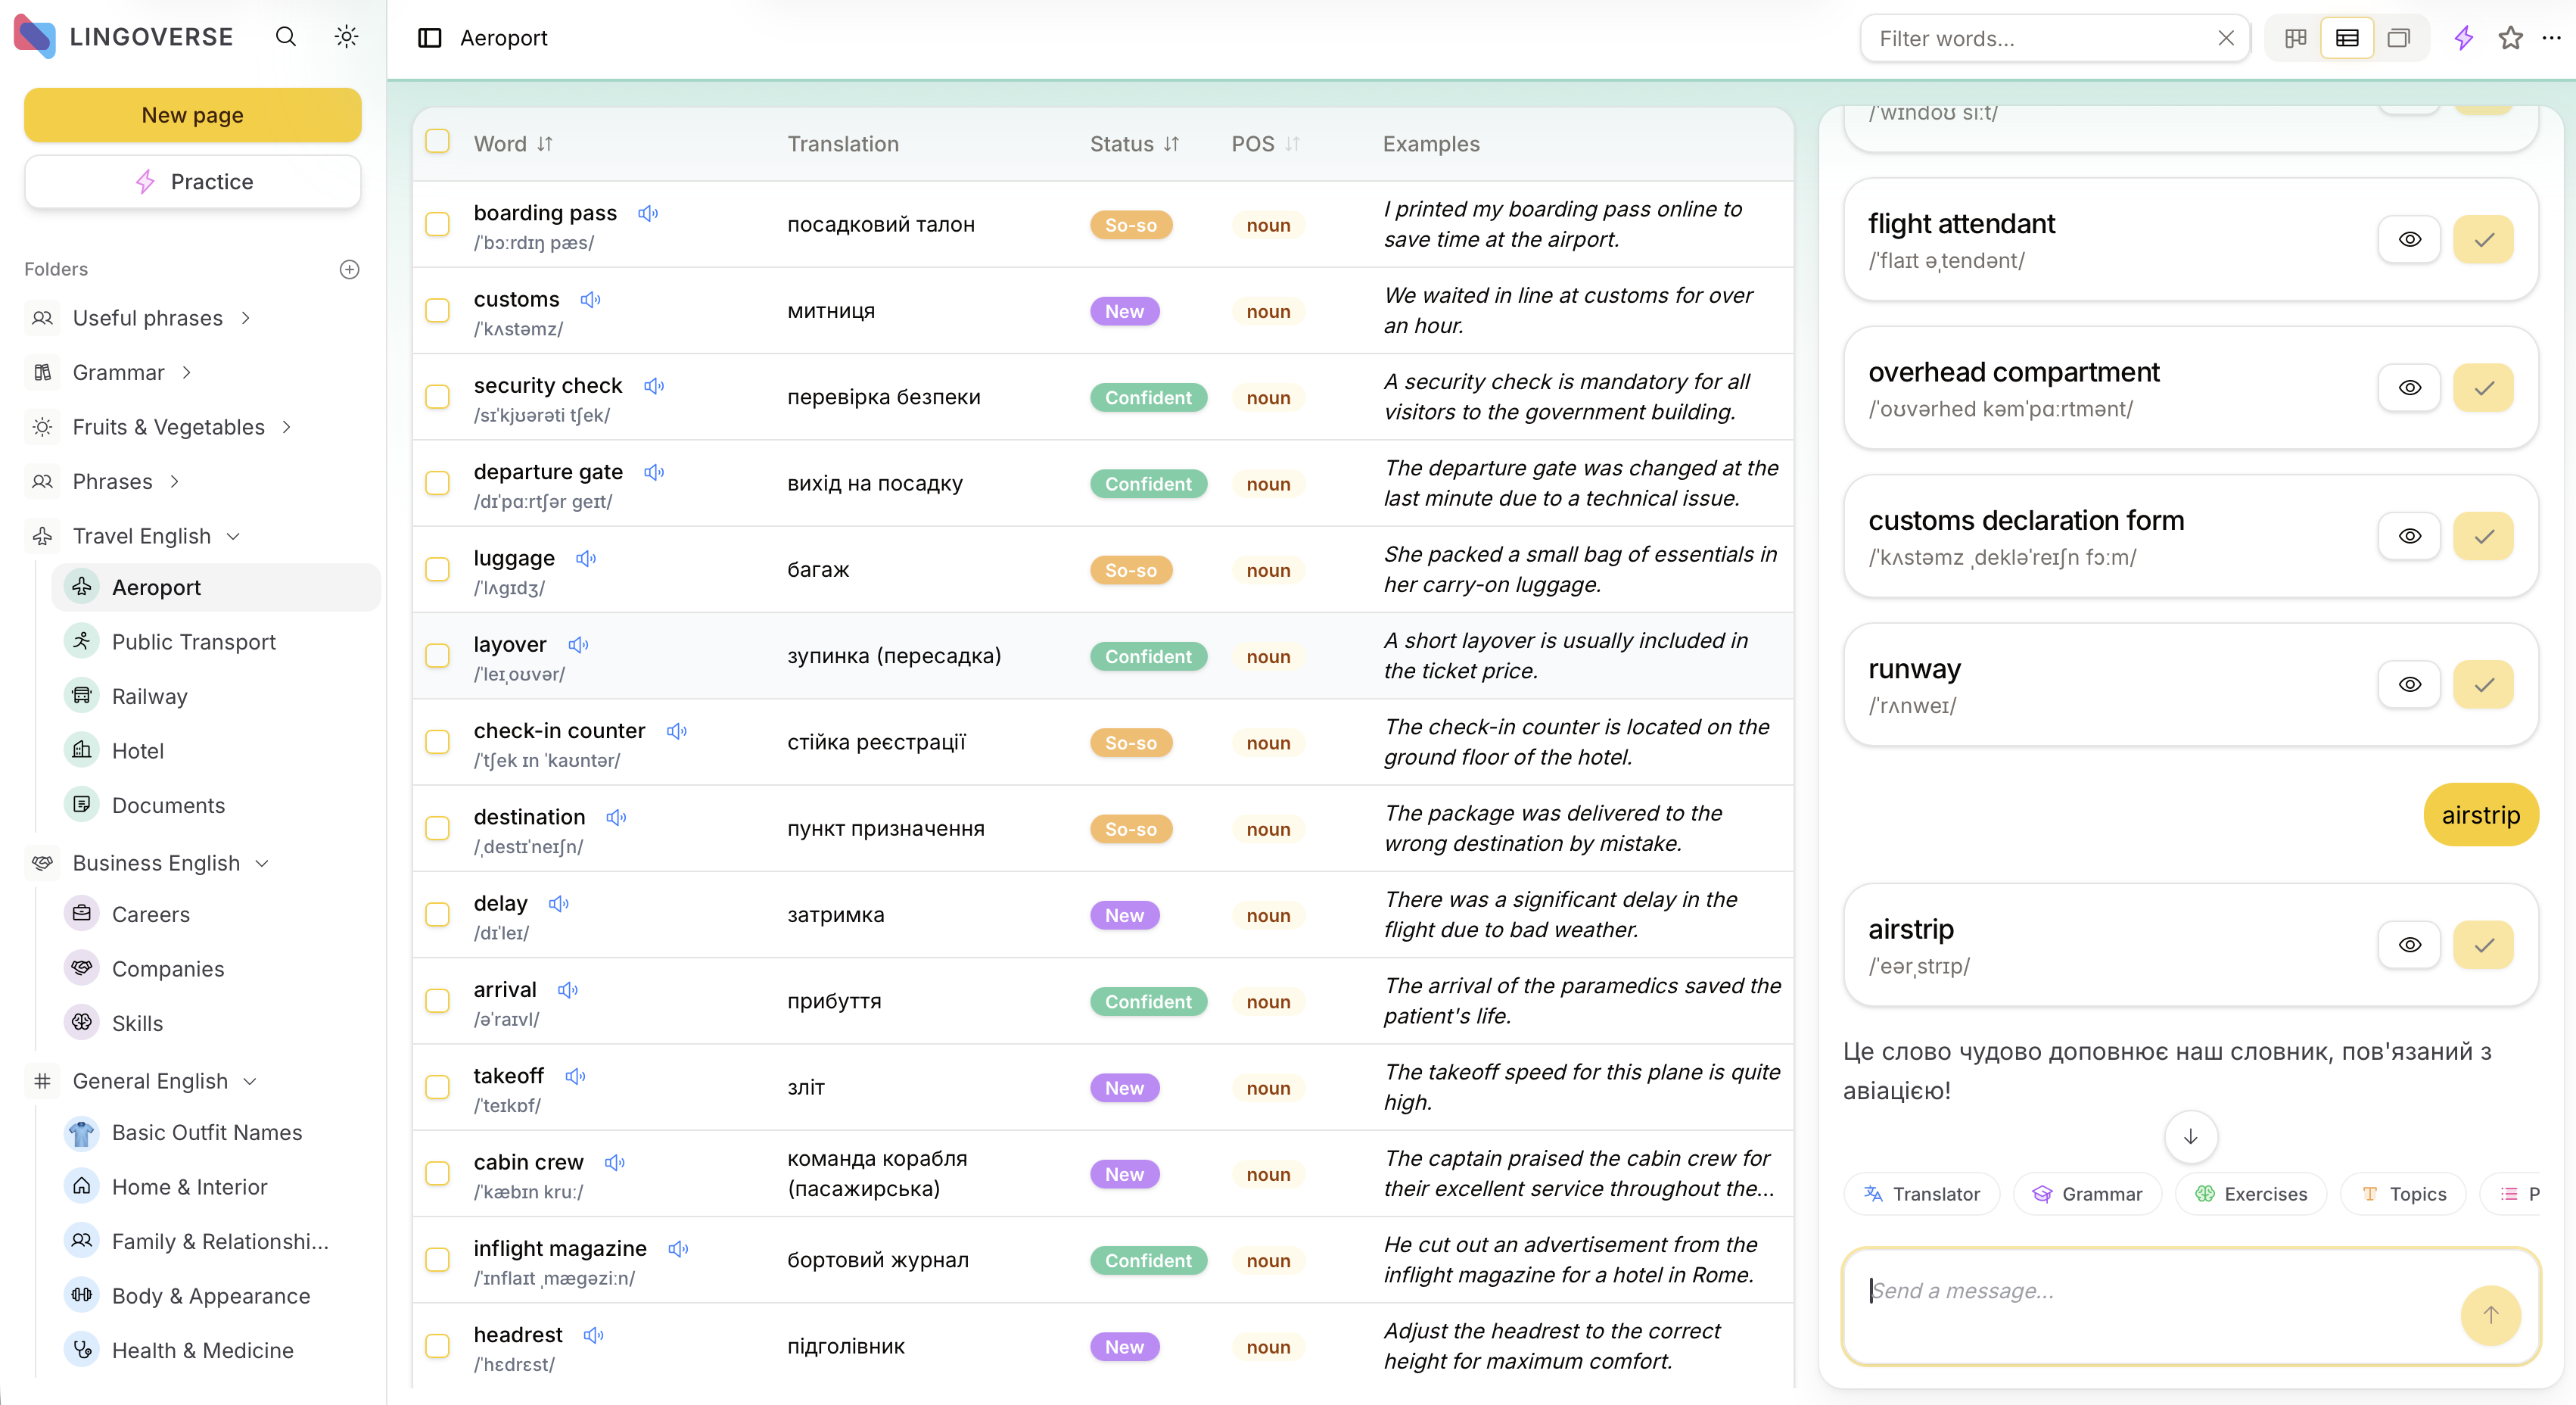Toggle light theme with the sun icon
The image size is (2576, 1405).
[x=346, y=37]
